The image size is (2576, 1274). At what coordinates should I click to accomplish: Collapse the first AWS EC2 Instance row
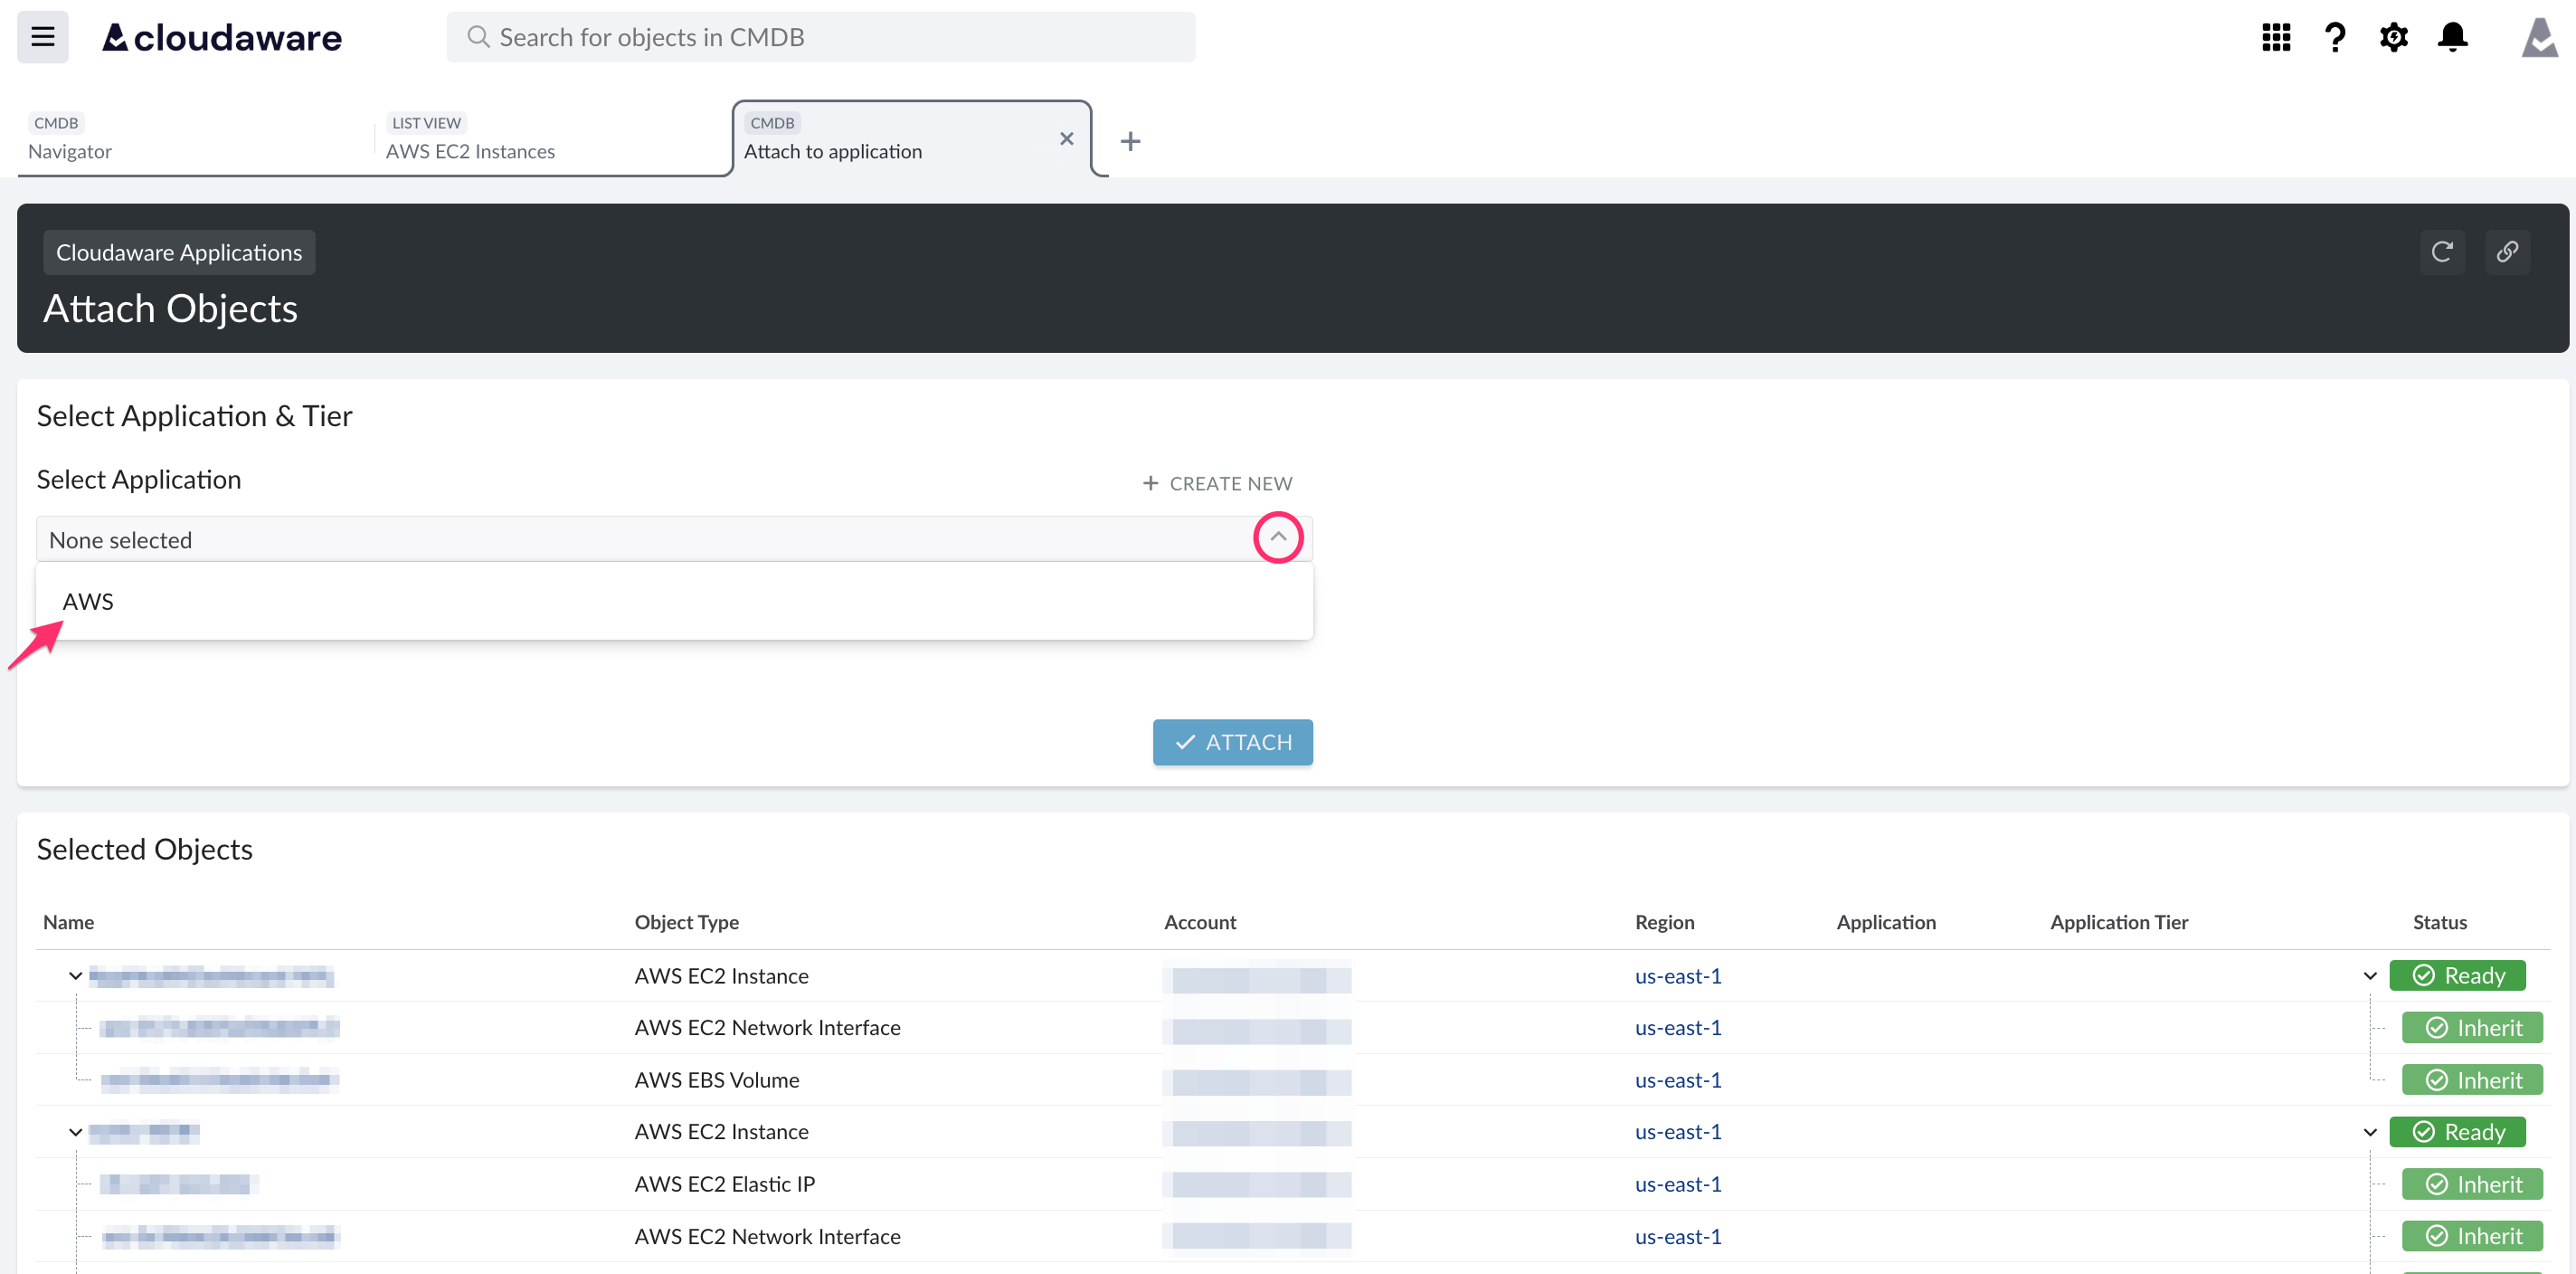point(75,976)
